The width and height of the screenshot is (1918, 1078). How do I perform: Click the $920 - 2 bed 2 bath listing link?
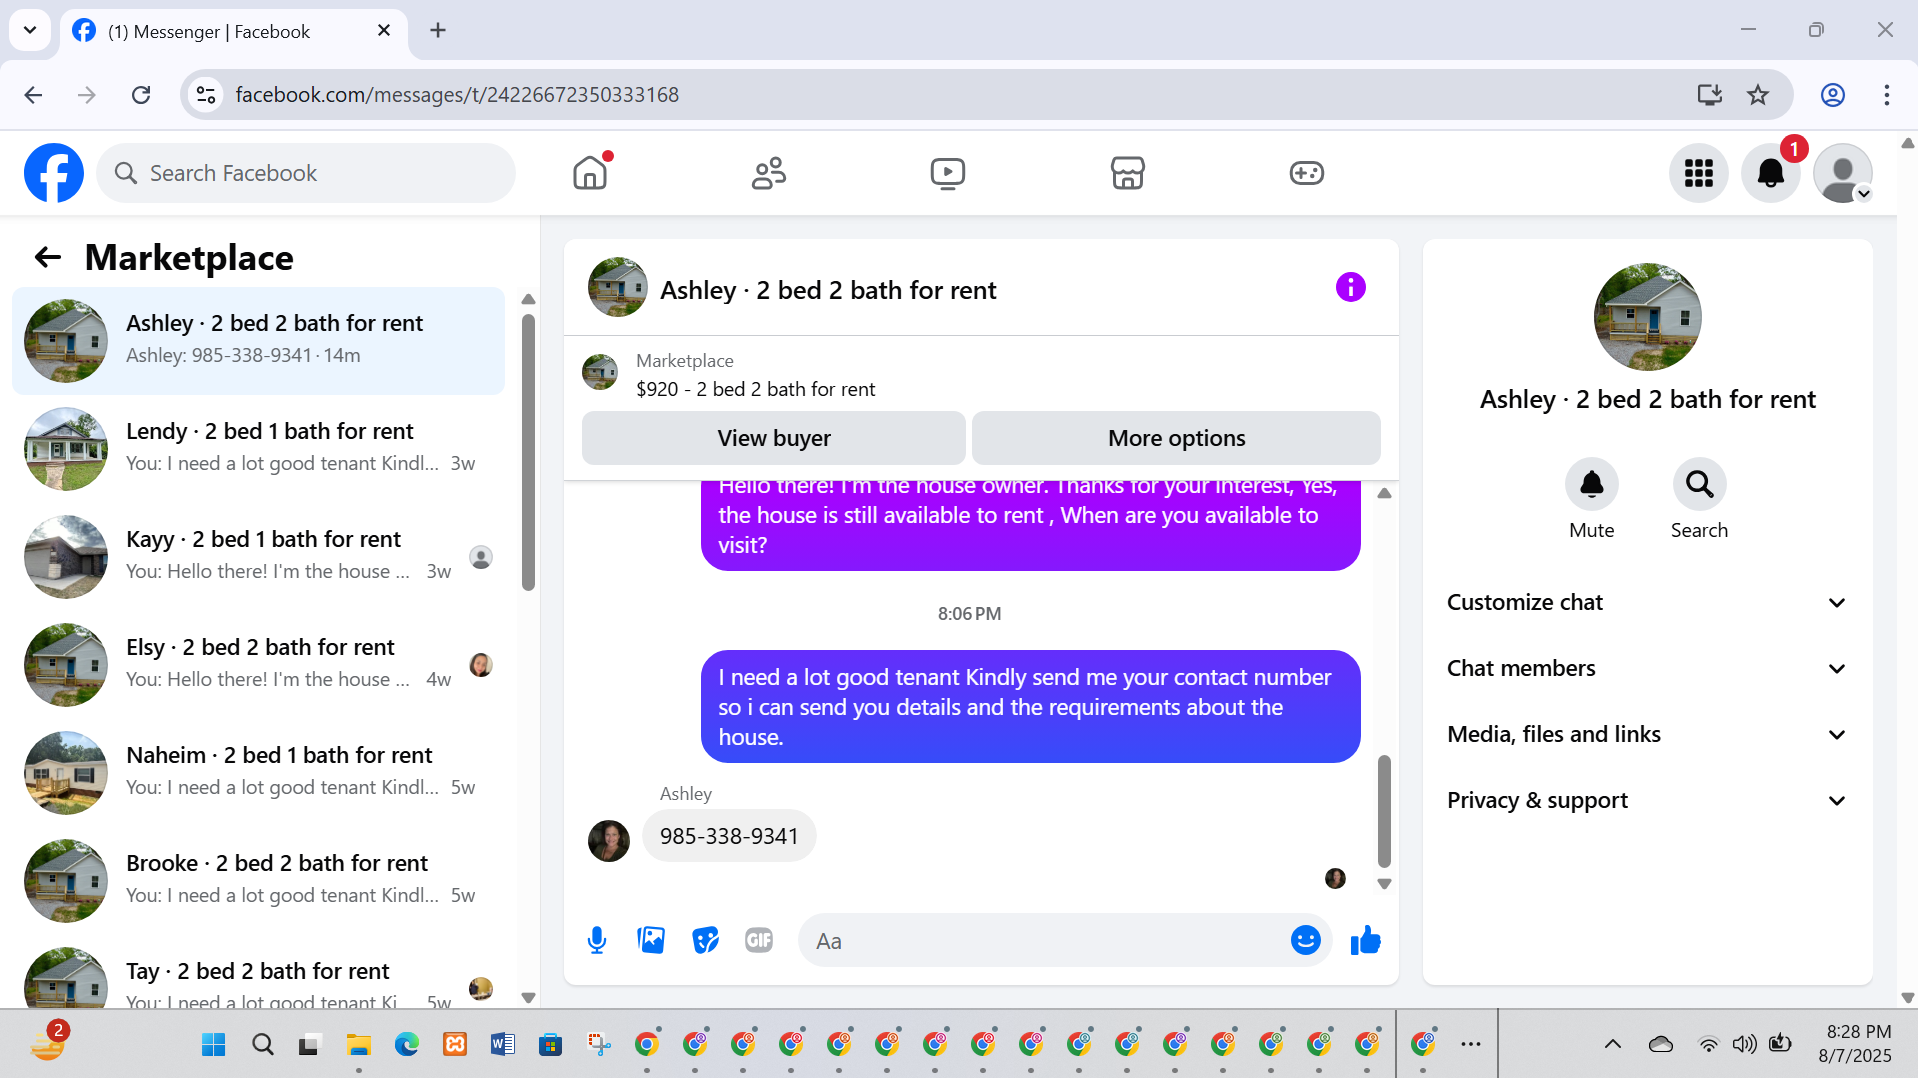(755, 389)
